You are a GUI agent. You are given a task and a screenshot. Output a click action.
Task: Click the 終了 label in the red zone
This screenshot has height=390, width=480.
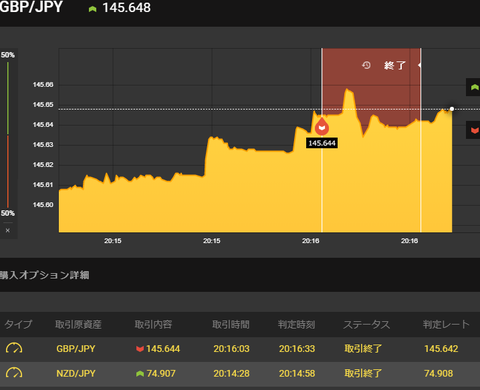395,65
